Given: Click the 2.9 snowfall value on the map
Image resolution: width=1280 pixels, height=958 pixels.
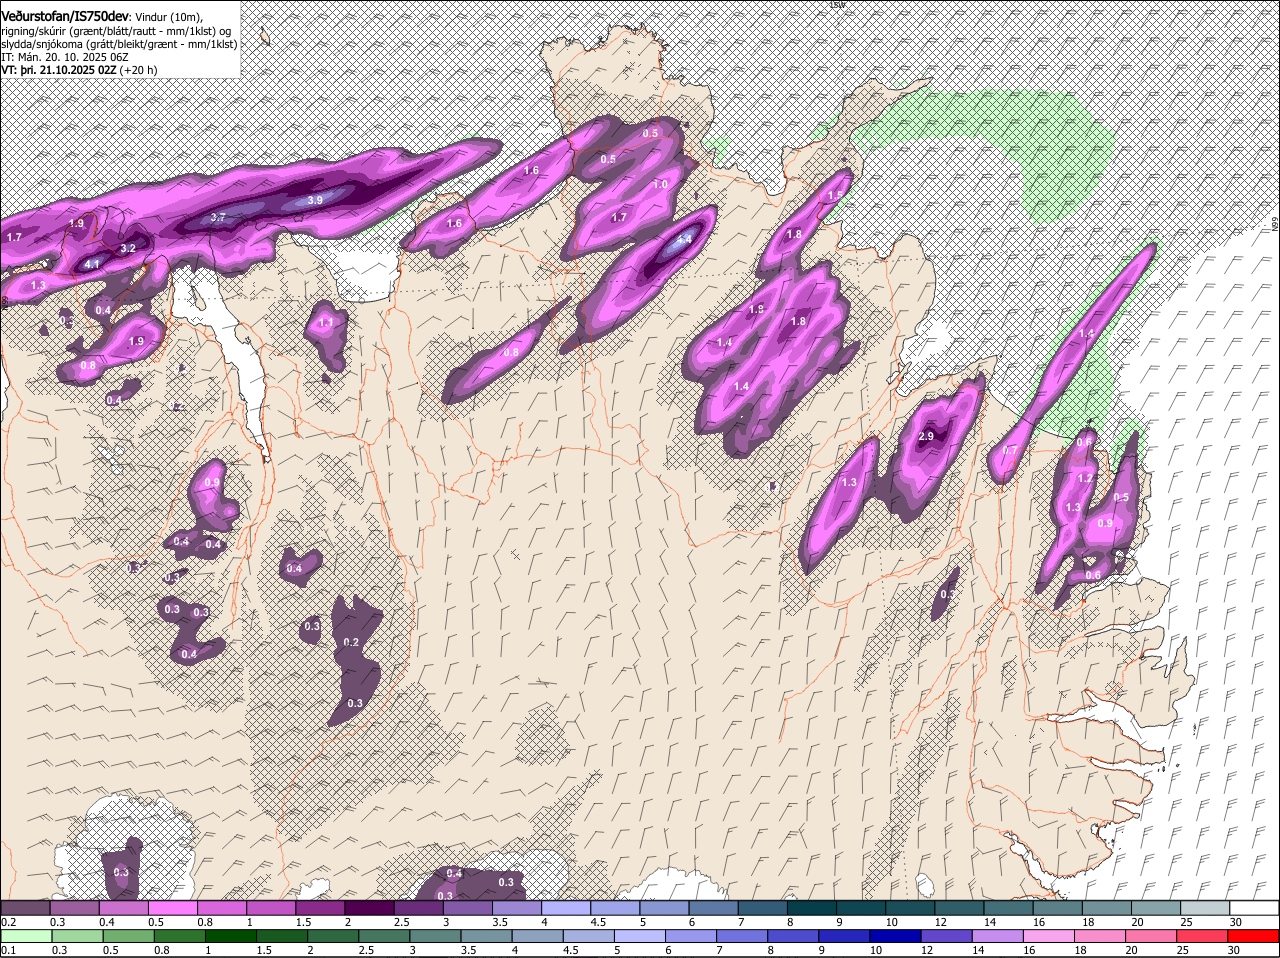Looking at the screenshot, I should click(926, 436).
